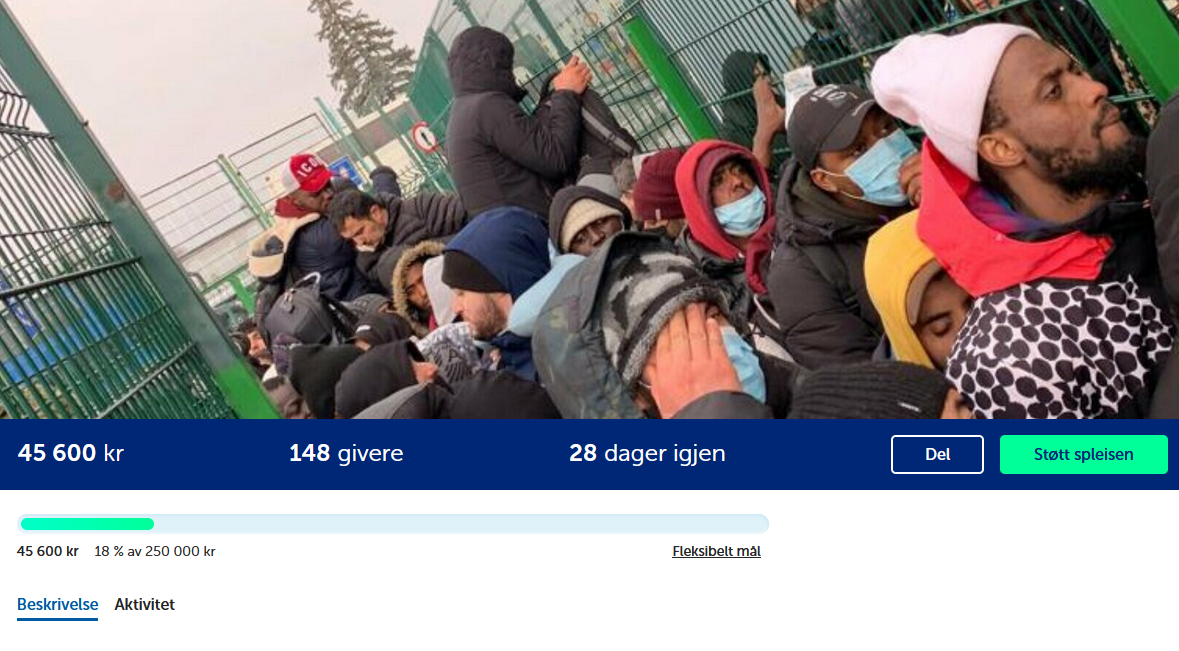Click the bold 45 600 kr under progress bar
Viewport: 1179px width, 651px height.
48,551
